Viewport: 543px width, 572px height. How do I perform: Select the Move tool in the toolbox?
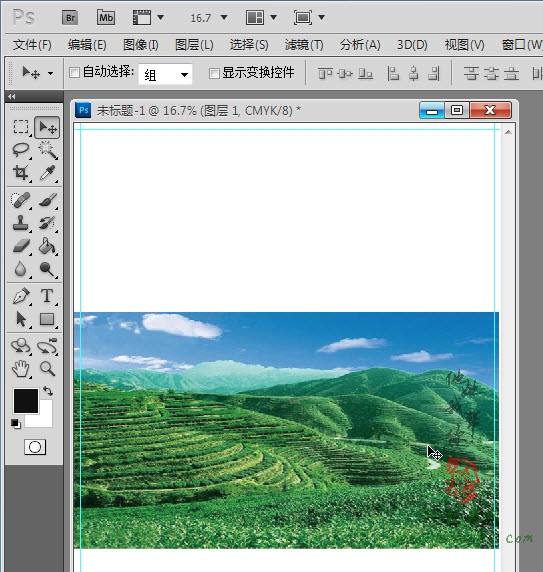click(47, 127)
